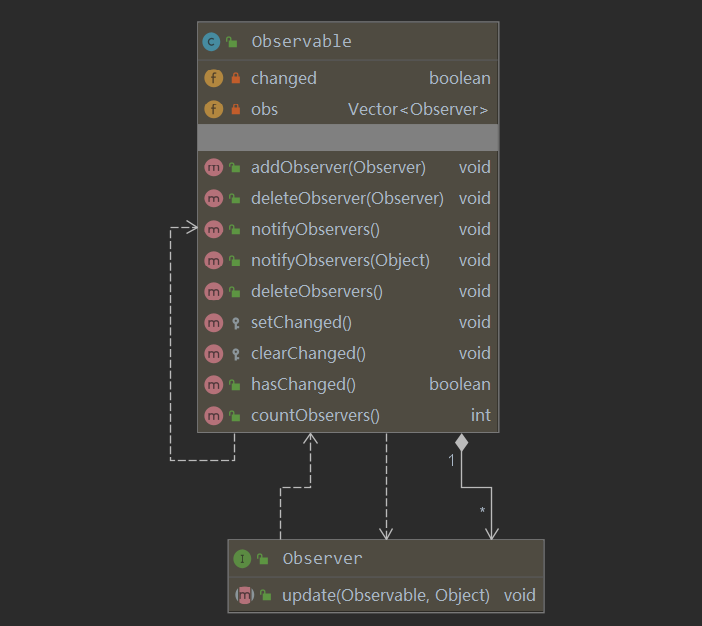Click the Observable class icon
Viewport: 702px width, 626px height.
(x=211, y=42)
